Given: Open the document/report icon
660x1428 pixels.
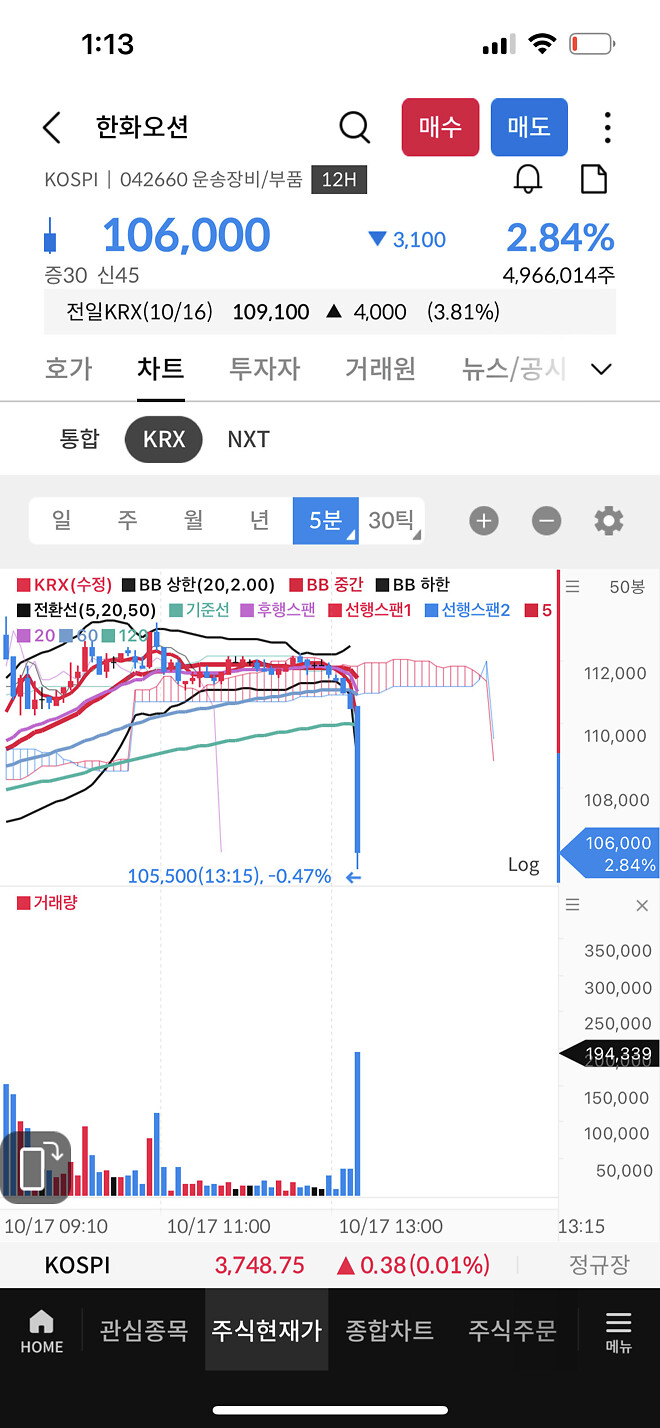Looking at the screenshot, I should point(593,179).
